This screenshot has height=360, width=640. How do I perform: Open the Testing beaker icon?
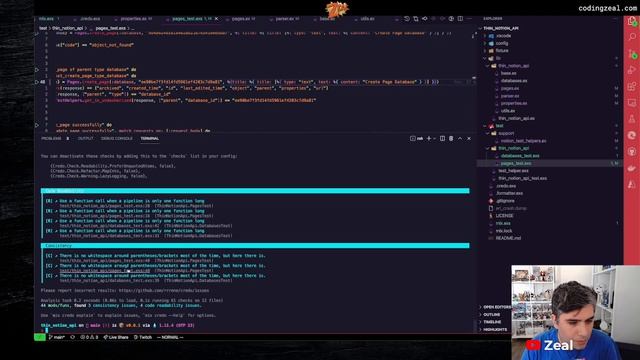point(632,119)
